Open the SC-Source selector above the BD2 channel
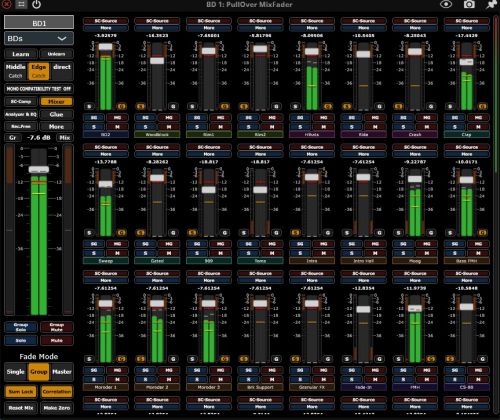The width and height of the screenshot is (500, 420). click(106, 21)
